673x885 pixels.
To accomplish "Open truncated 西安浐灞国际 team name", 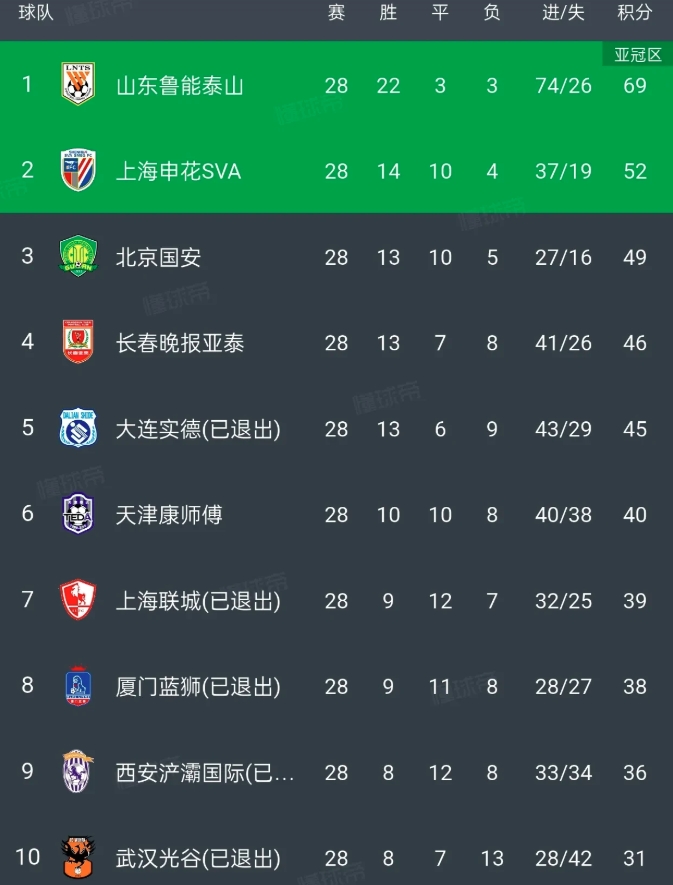I will coord(204,773).
